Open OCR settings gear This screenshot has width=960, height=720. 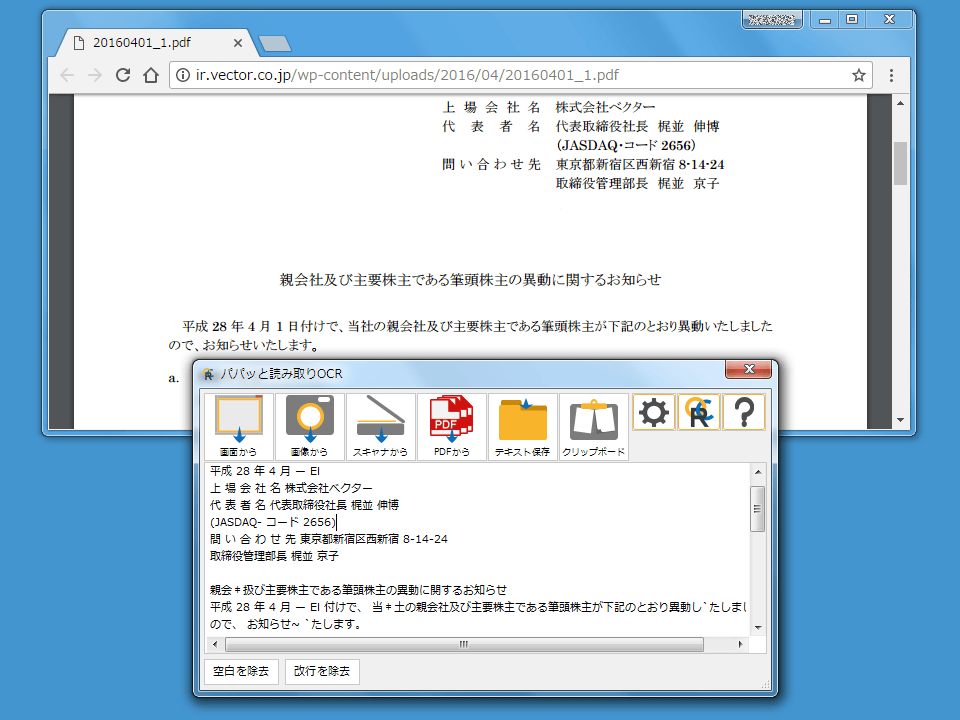(x=654, y=413)
